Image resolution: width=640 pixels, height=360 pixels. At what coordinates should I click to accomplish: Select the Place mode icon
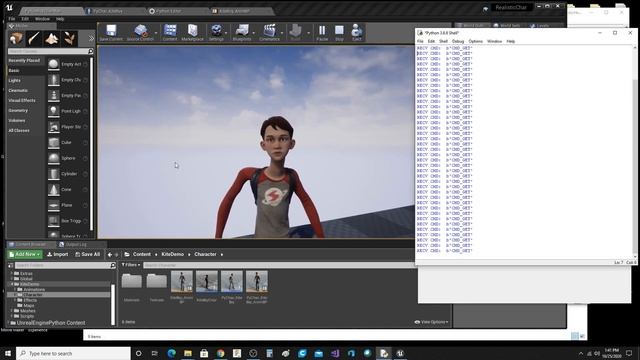coord(16,38)
